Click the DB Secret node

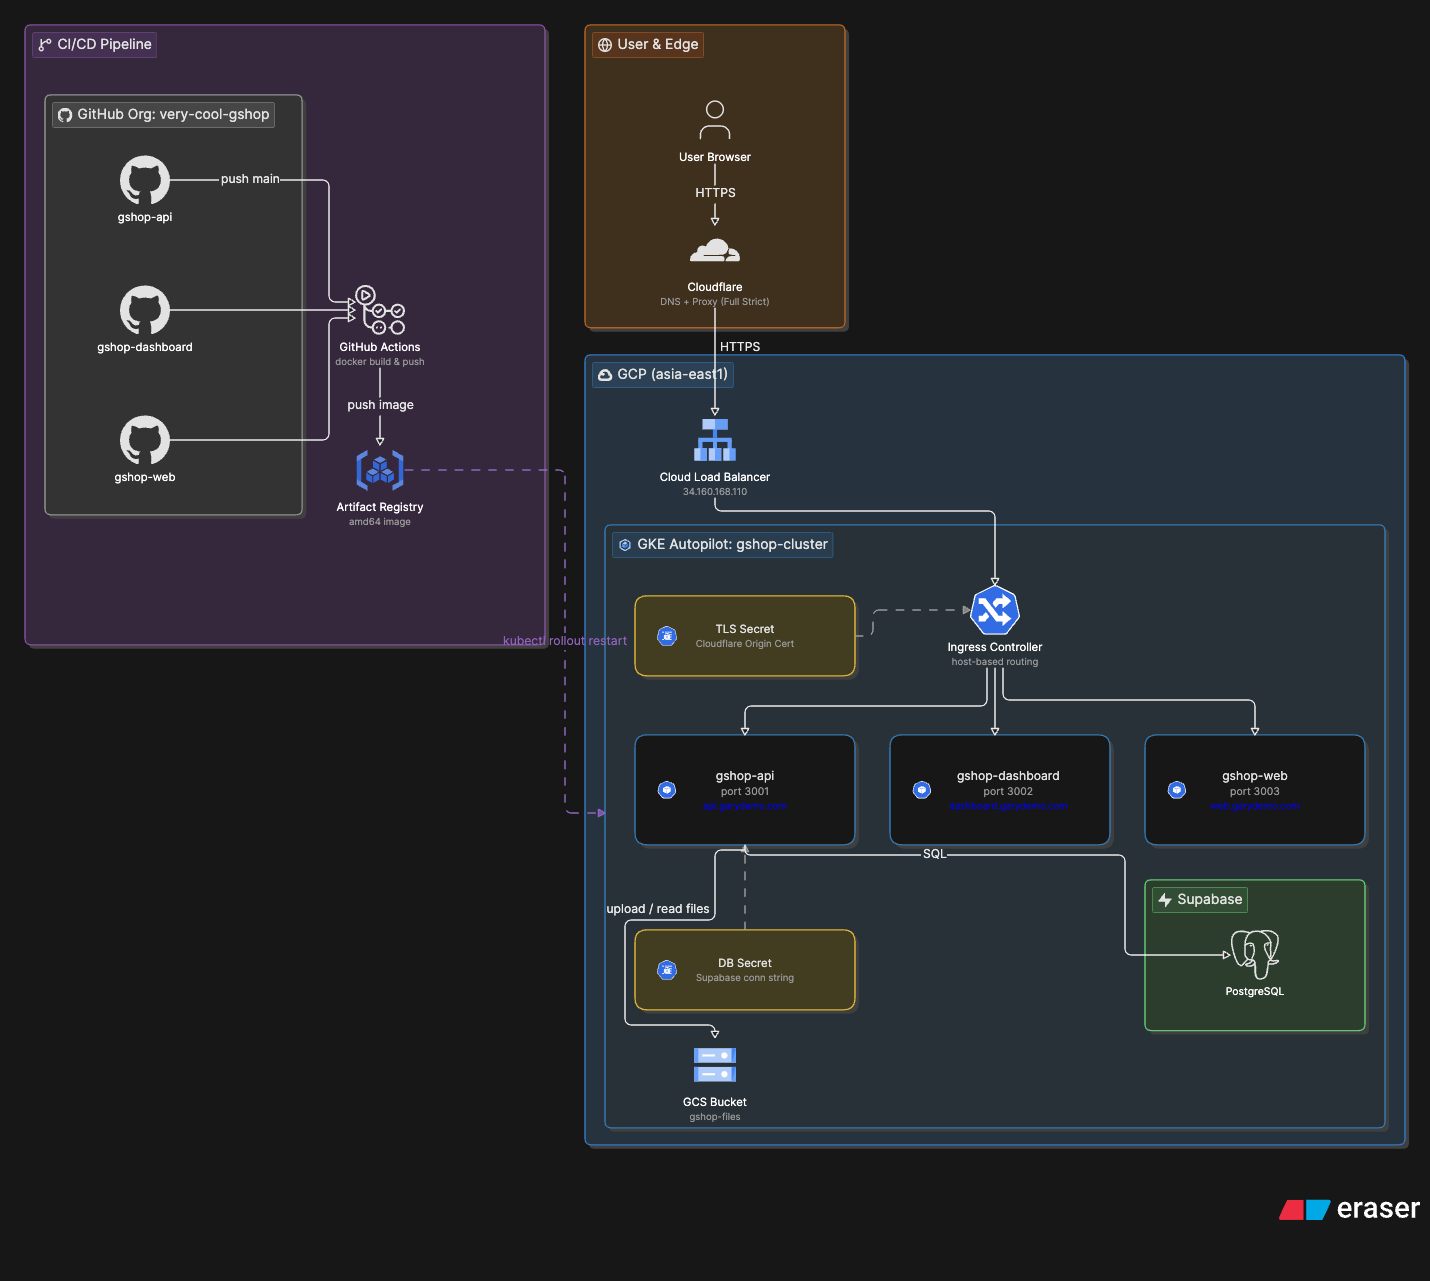(745, 970)
